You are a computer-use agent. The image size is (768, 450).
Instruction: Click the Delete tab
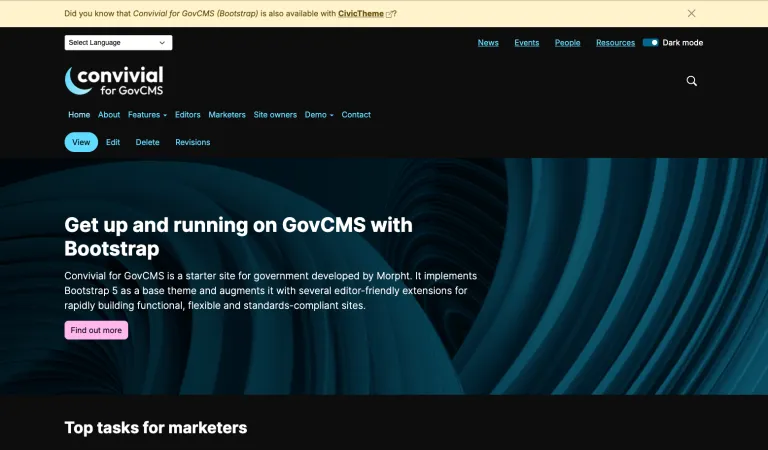click(147, 142)
